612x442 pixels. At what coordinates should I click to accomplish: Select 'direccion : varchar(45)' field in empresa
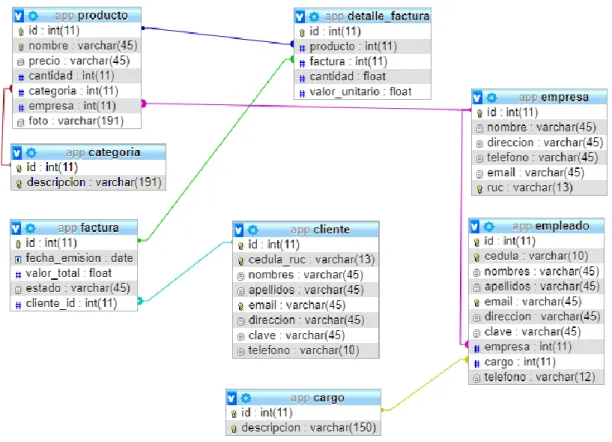(539, 143)
